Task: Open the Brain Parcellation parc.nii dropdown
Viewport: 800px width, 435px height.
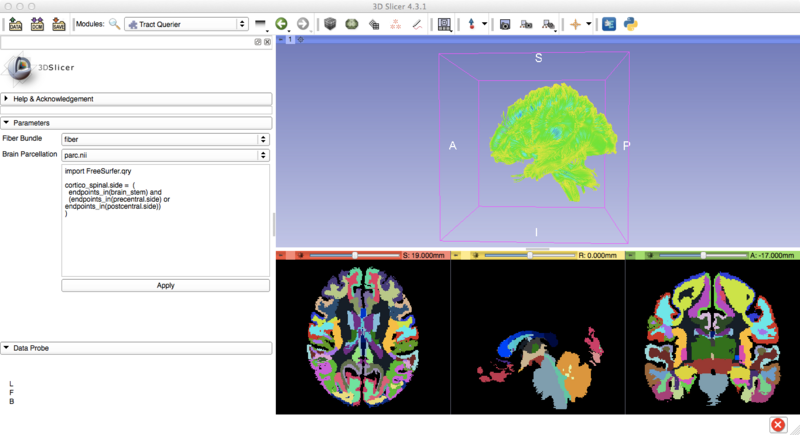Action: (165, 155)
